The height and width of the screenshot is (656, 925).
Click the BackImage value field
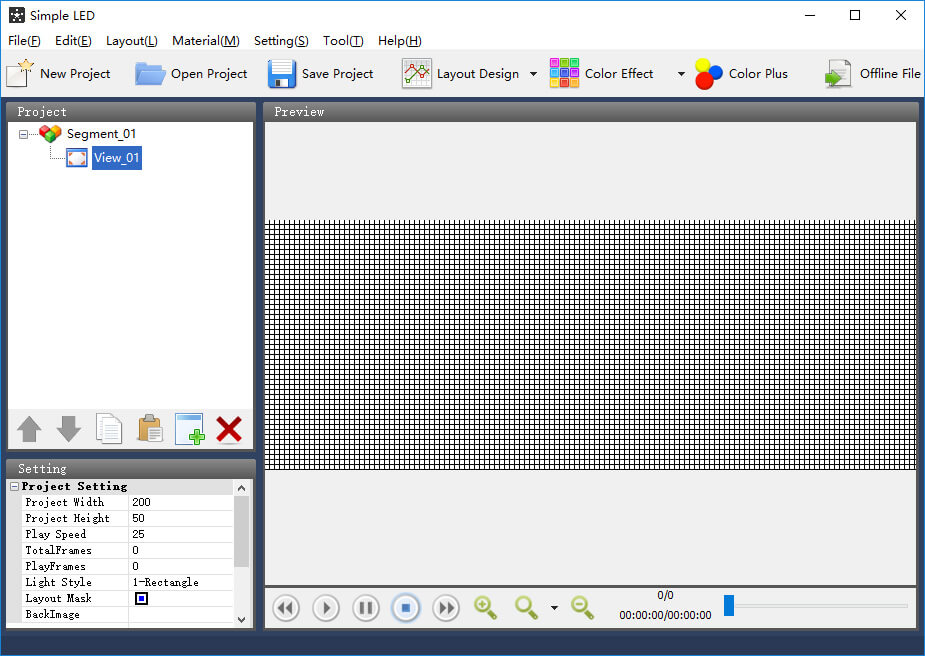(181, 614)
